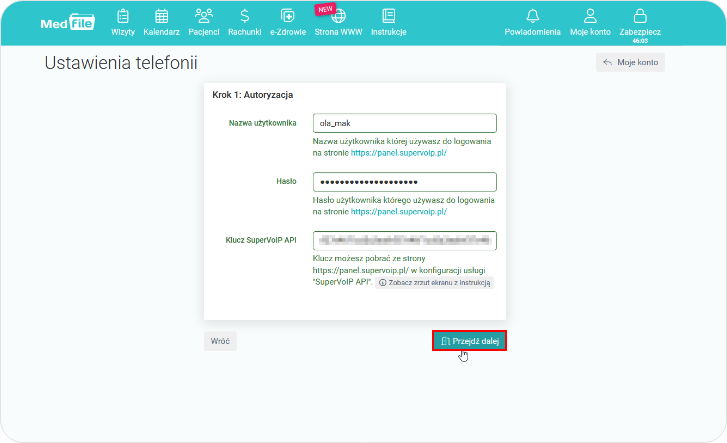The image size is (727, 443).
Task: Select the Klucz SuperVoIP API field
Action: tap(404, 241)
